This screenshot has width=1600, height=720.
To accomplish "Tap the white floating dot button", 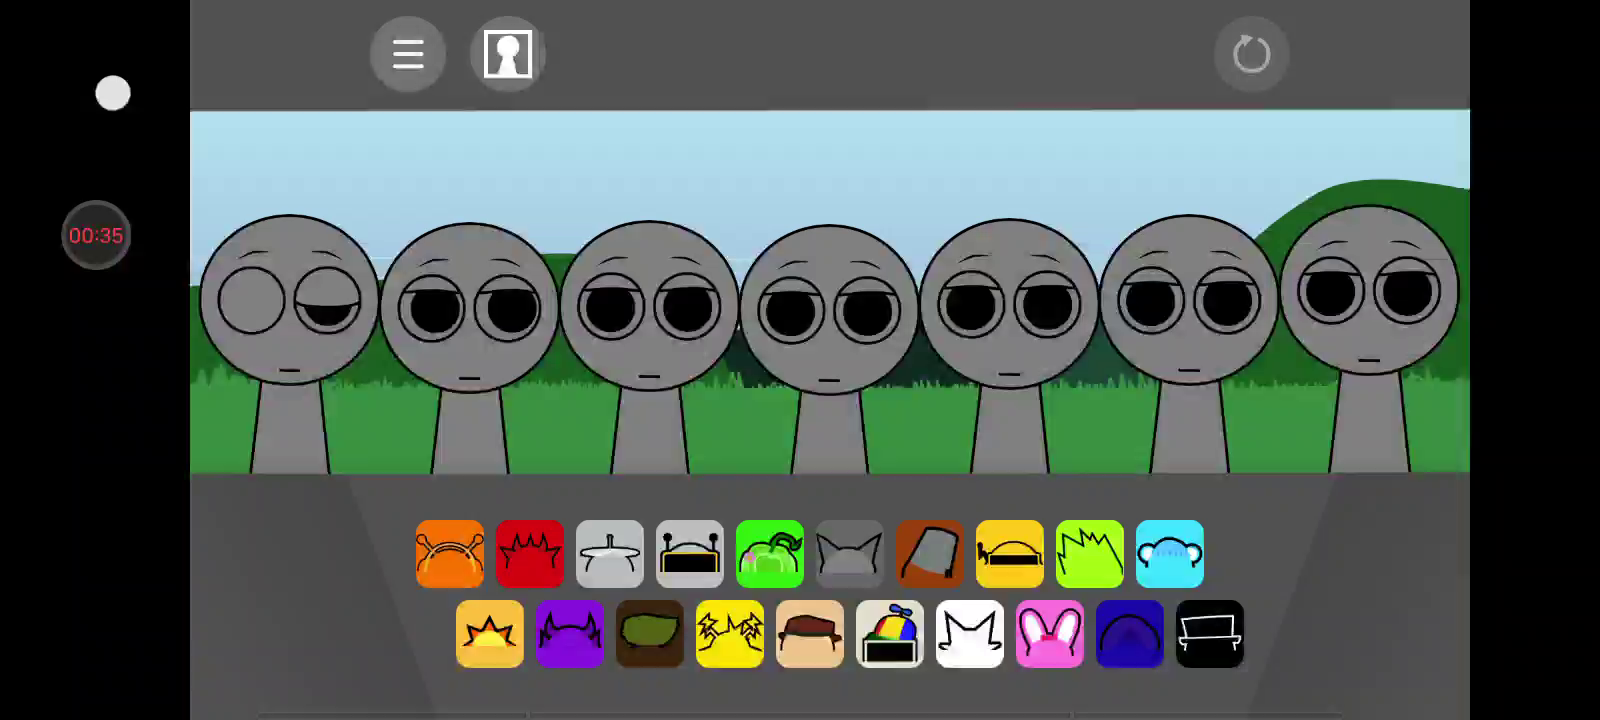I will point(113,93).
